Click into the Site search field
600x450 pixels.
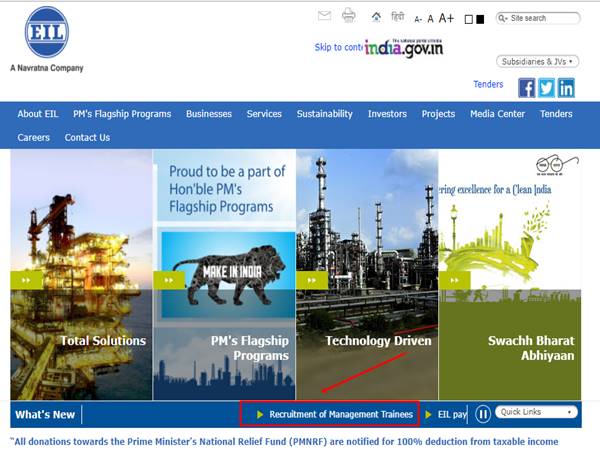tap(538, 18)
